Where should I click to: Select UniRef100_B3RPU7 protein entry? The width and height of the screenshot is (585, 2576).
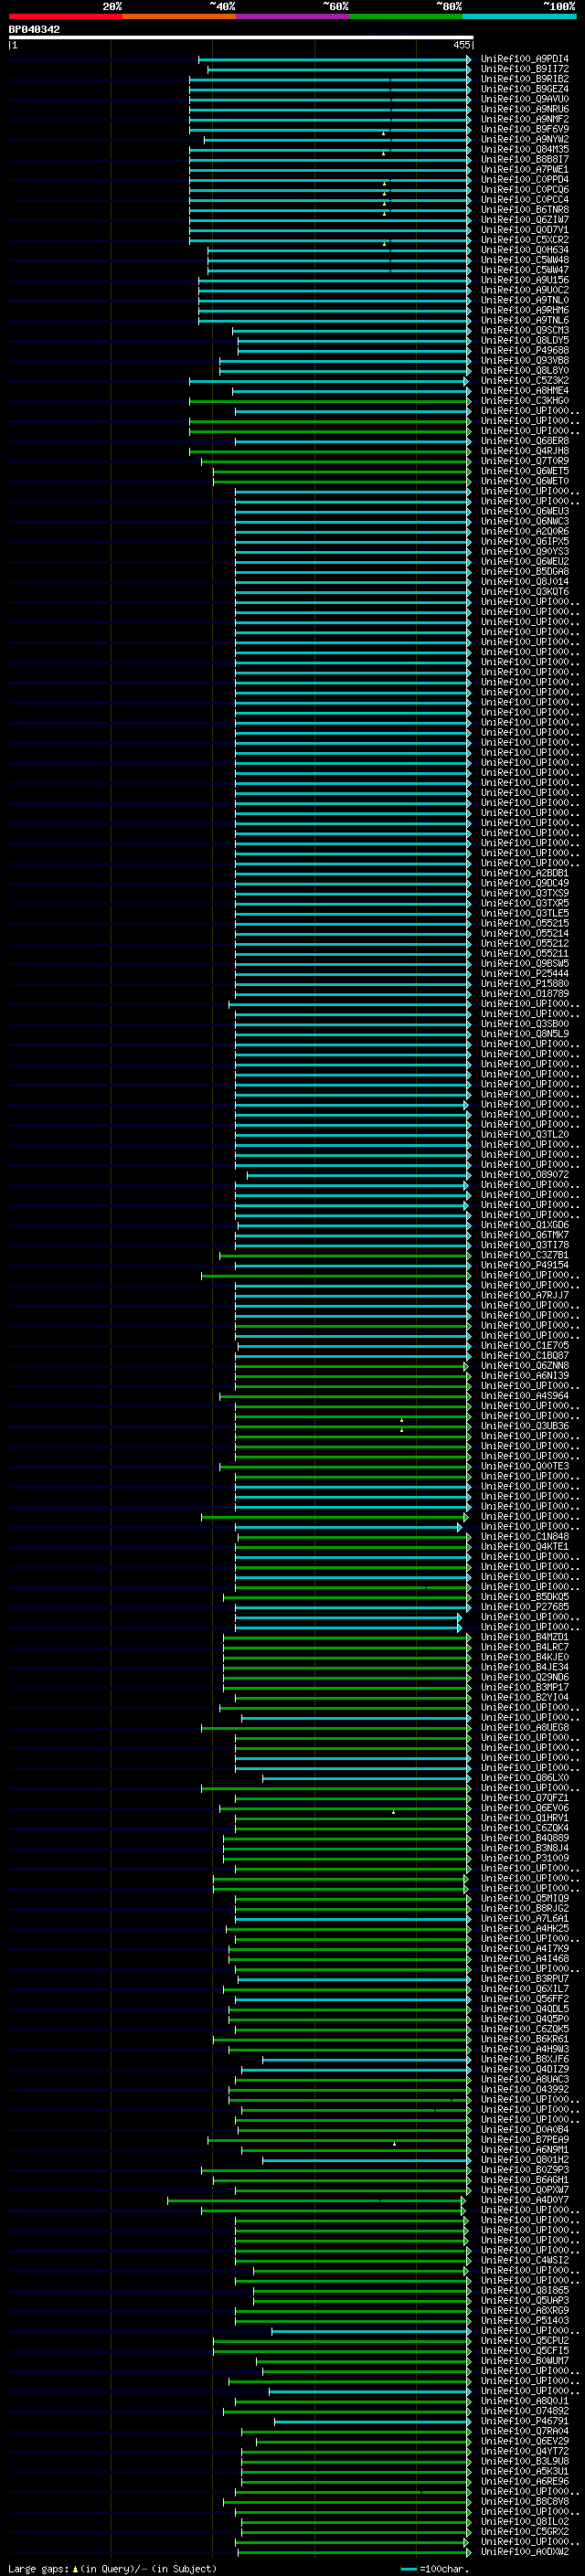tap(525, 1979)
